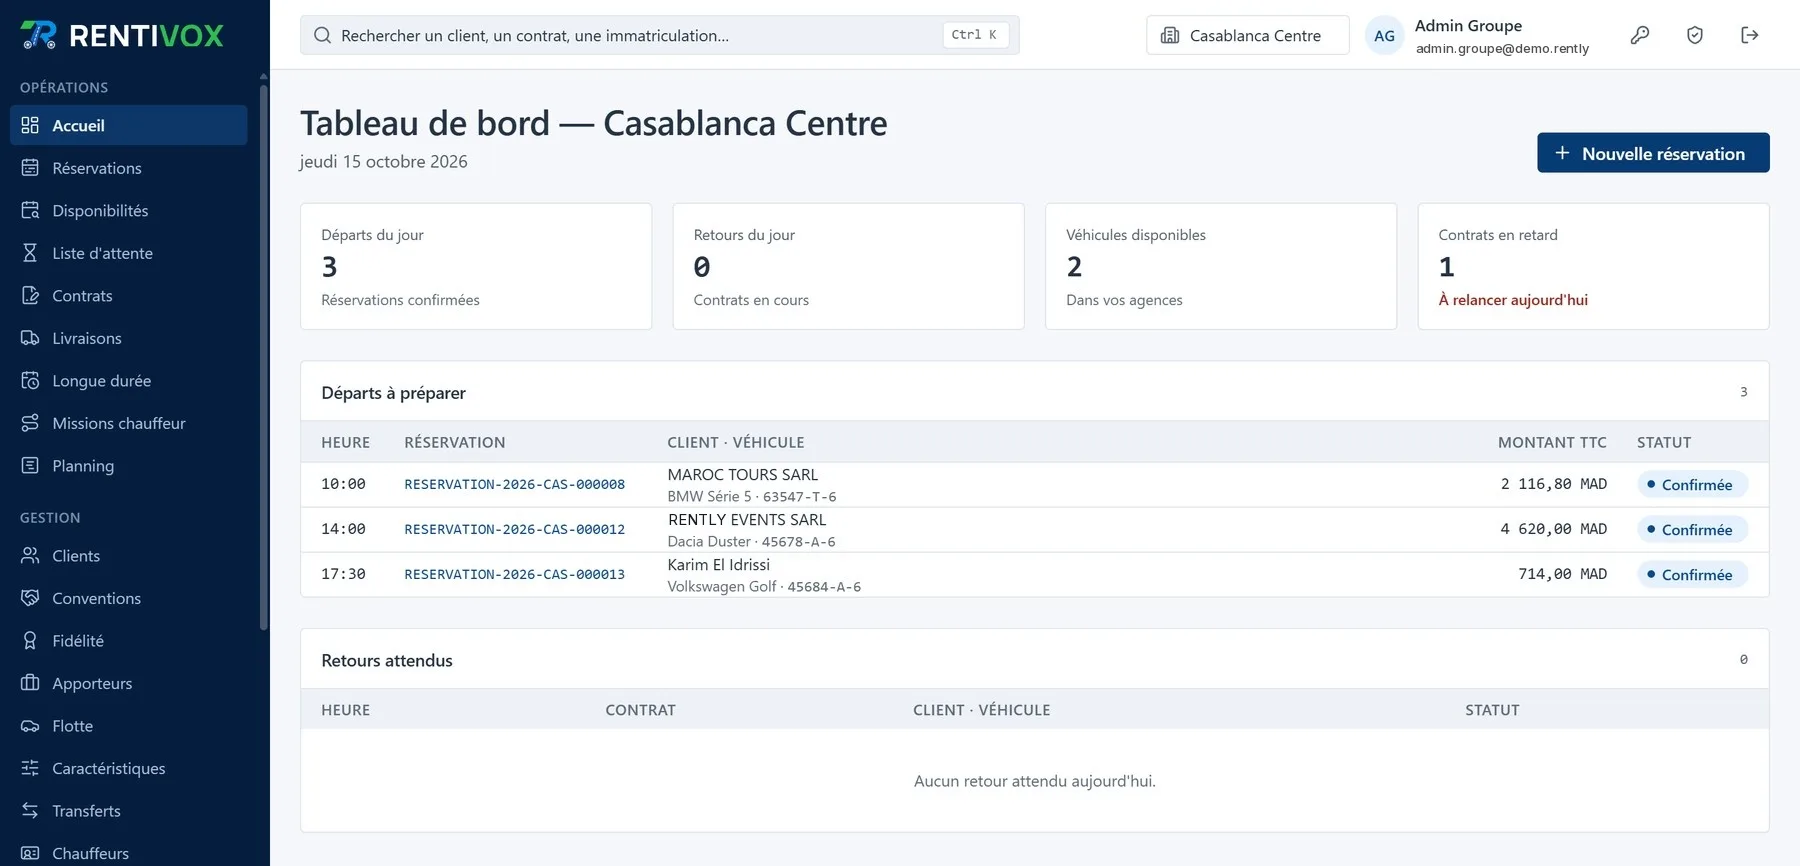Image resolution: width=1800 pixels, height=866 pixels.
Task: Open Caractéristiques settings item
Action: [128, 768]
